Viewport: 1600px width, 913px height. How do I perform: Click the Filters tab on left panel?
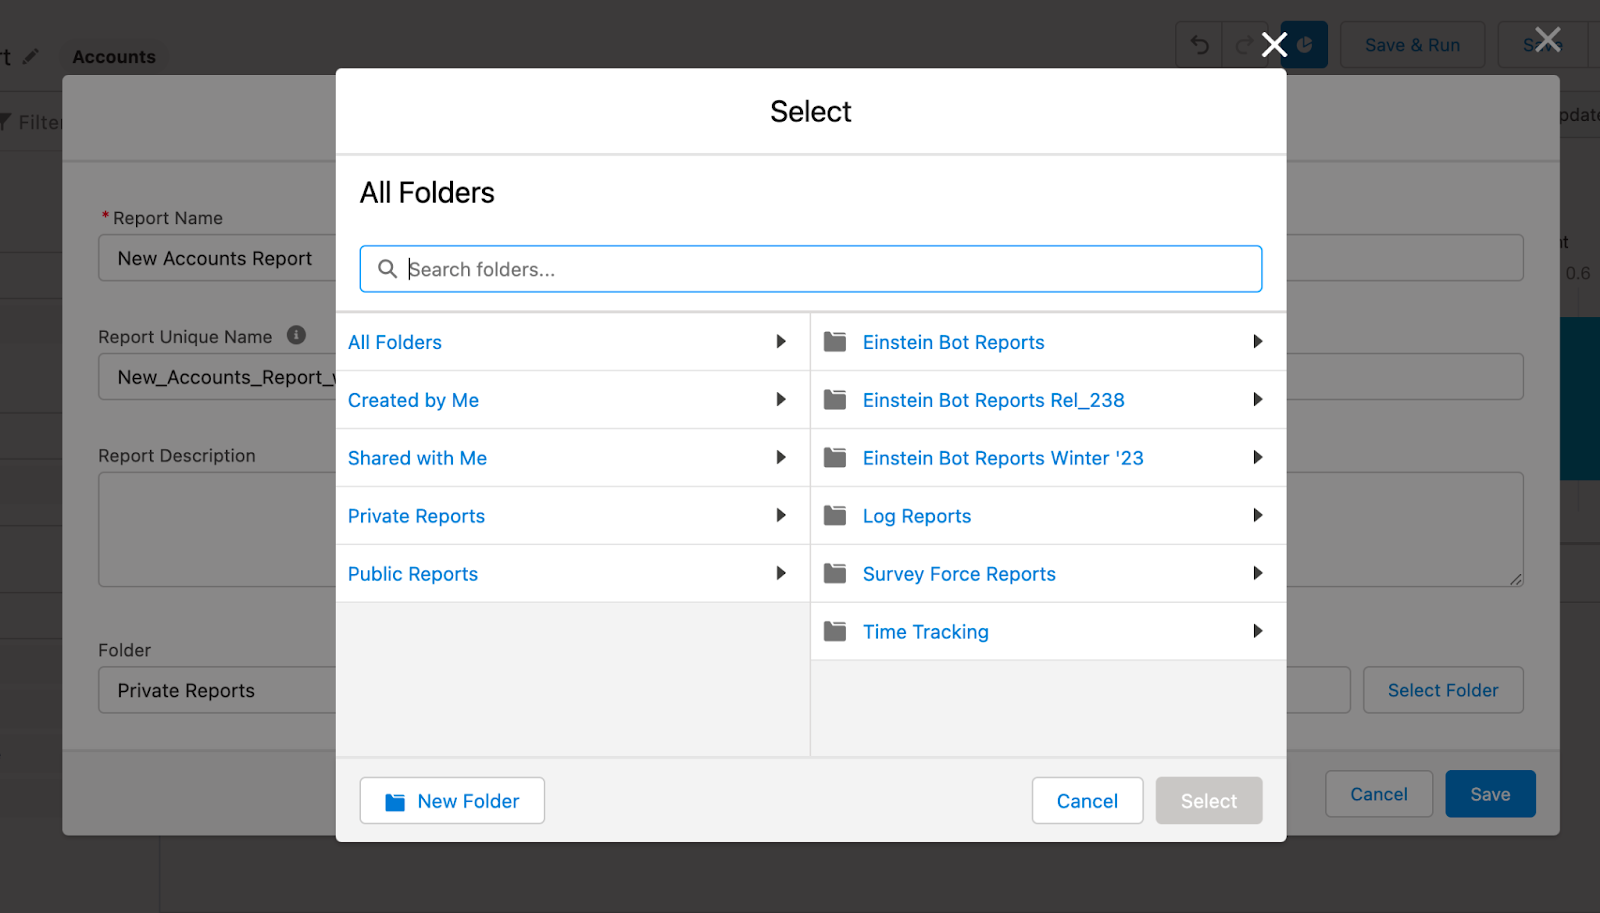coord(32,122)
